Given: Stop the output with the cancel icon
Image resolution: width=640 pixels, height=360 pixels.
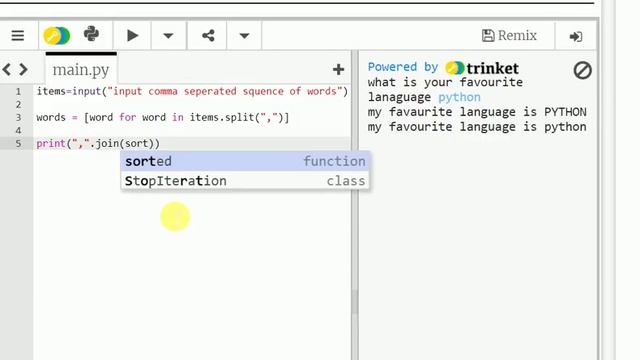Looking at the screenshot, I should tap(582, 71).
